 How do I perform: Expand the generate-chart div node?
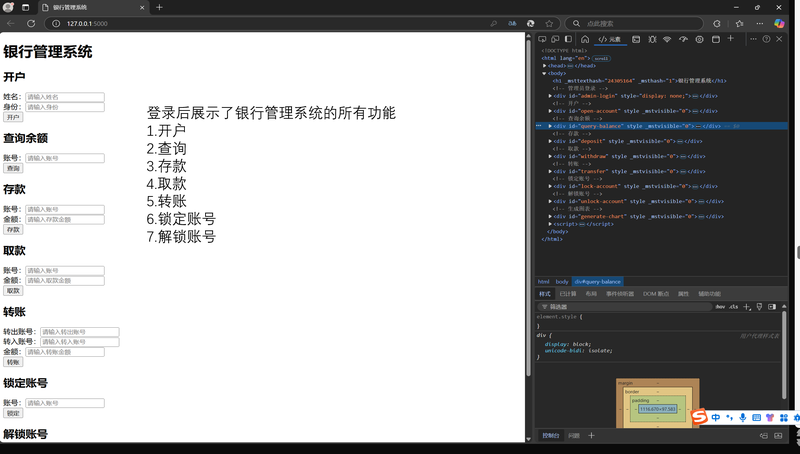[550, 216]
